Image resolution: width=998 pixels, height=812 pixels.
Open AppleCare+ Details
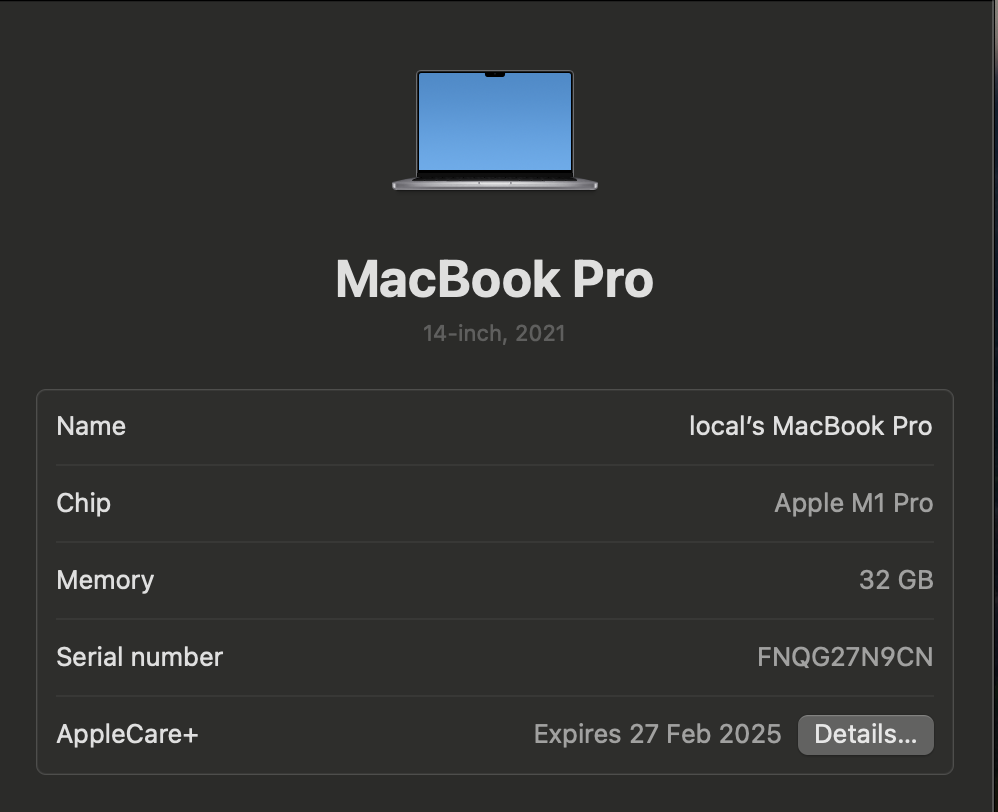click(865, 735)
